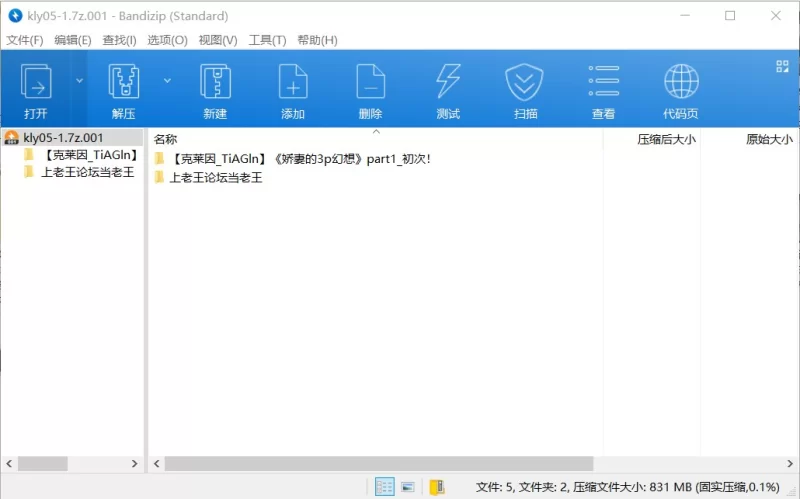Sort by 名称 column header
Image resolution: width=800 pixels, height=499 pixels.
(x=165, y=139)
